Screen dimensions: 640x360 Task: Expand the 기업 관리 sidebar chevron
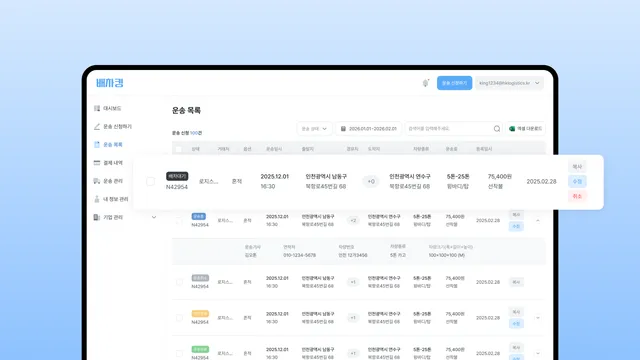click(154, 217)
